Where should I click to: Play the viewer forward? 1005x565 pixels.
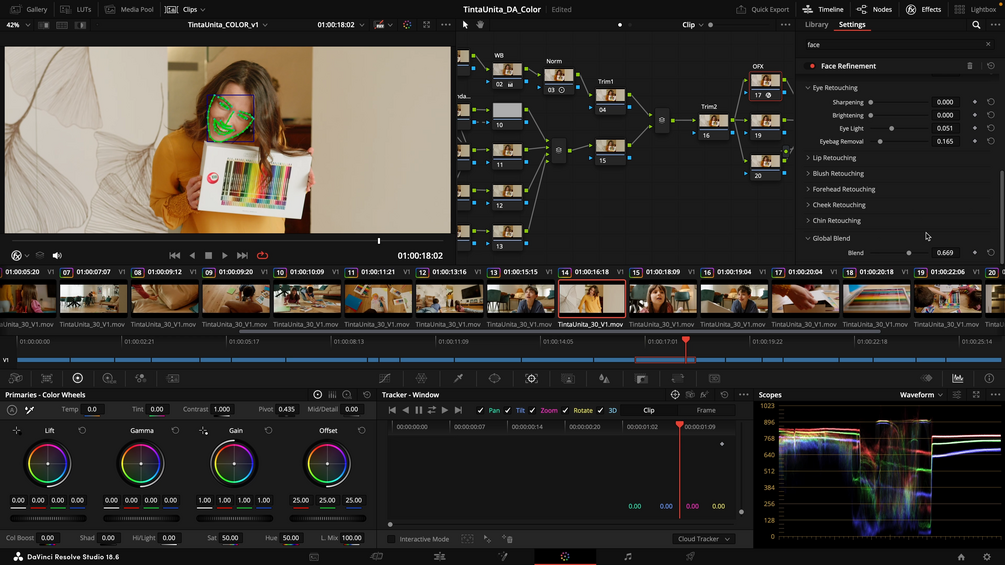tap(224, 256)
